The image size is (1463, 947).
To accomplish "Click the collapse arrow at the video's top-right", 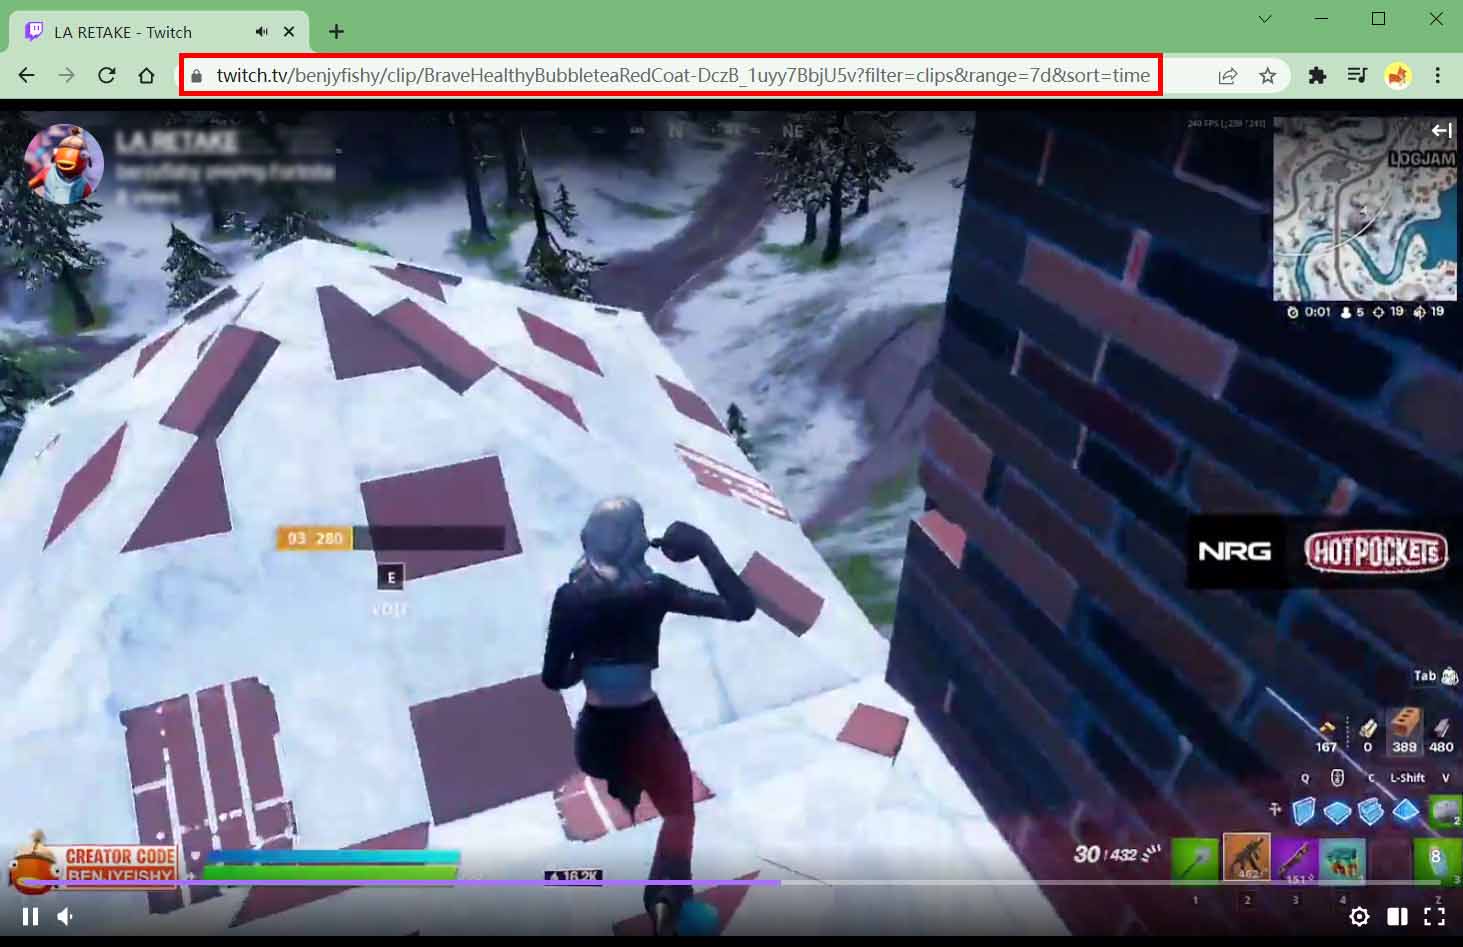I will click(1441, 130).
